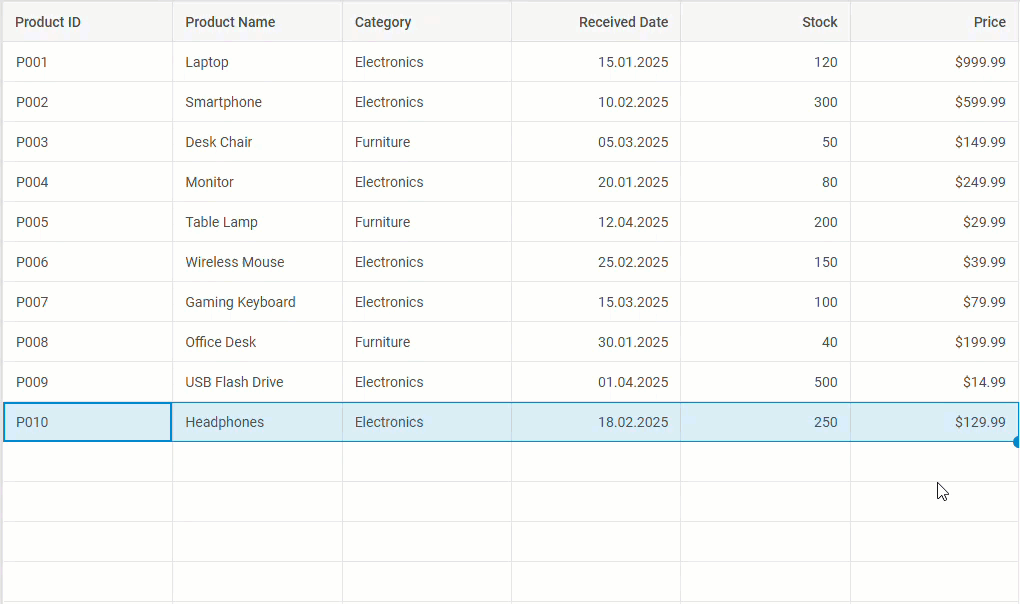The image size is (1020, 604).
Task: Select the Gaming Keyboard cell
Action: 258,302
